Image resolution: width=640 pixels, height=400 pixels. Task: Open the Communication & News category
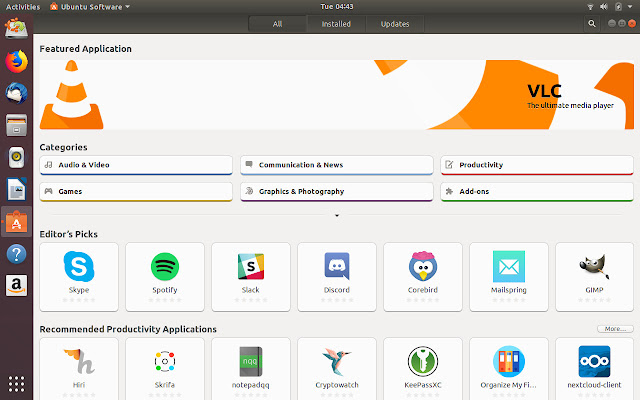point(337,165)
